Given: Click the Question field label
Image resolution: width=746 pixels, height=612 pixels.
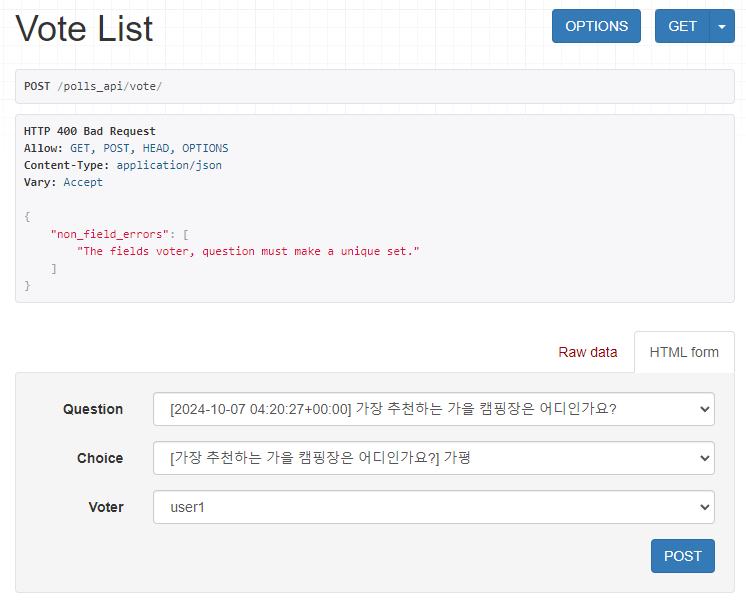Looking at the screenshot, I should (x=93, y=409).
